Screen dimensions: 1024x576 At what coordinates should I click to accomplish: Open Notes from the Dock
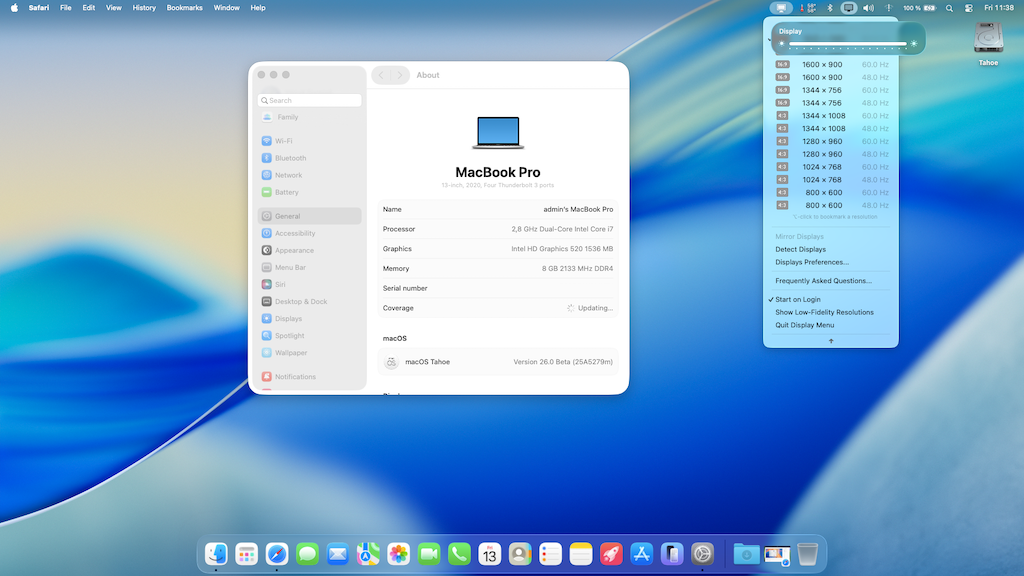click(x=581, y=554)
